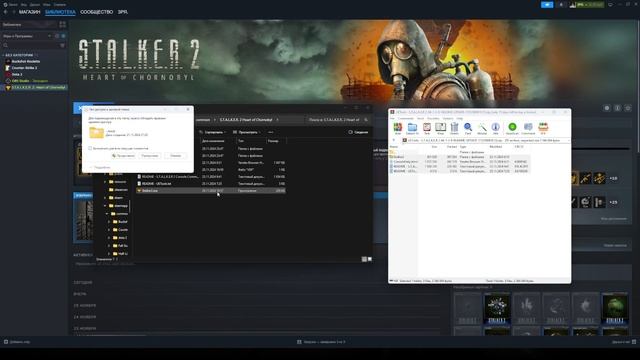Click Steam forward navigation arrow
This screenshot has width=640, height=360.
tap(13, 12)
